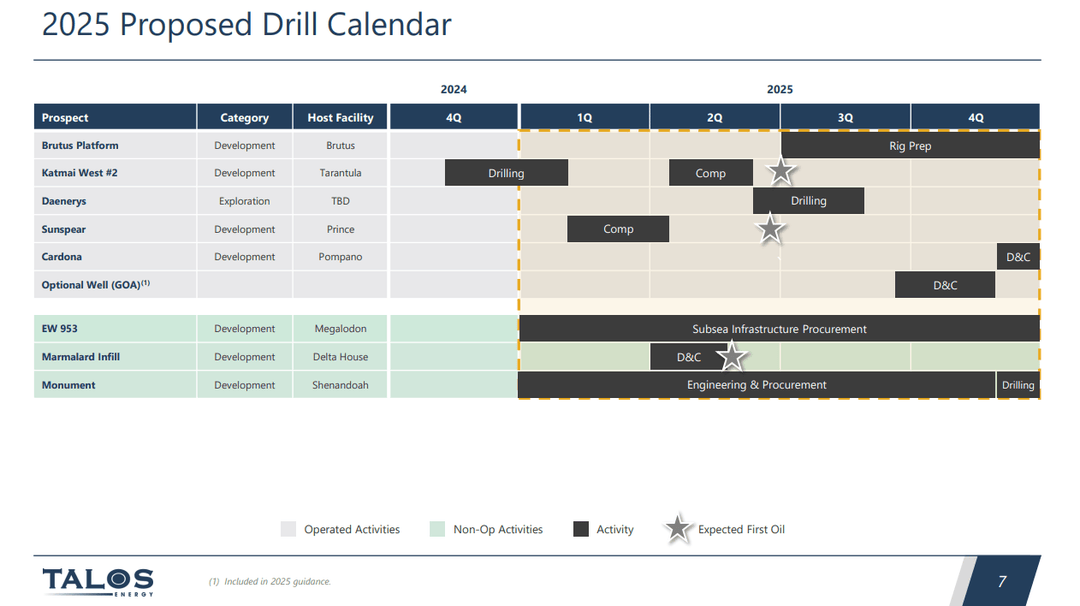Select the 2025 header label
Screen dimensions: 1080x606
(x=779, y=89)
